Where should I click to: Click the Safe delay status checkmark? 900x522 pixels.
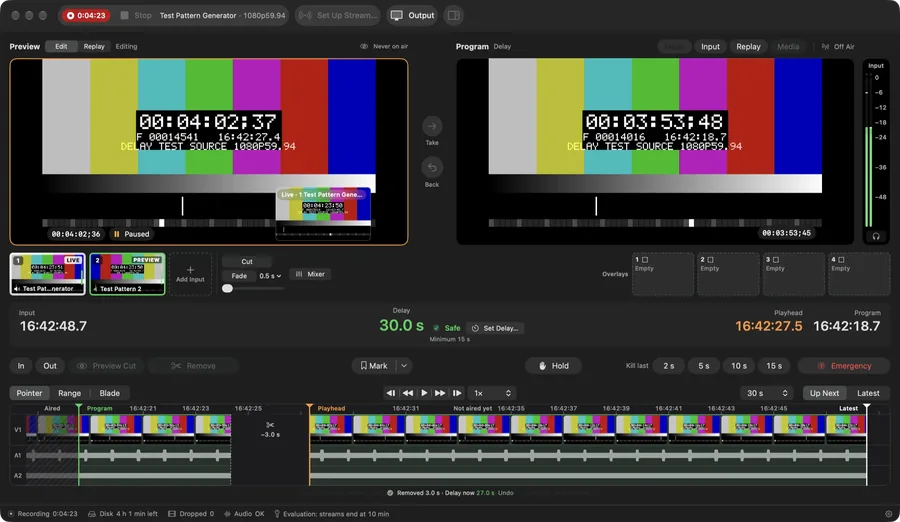436,328
